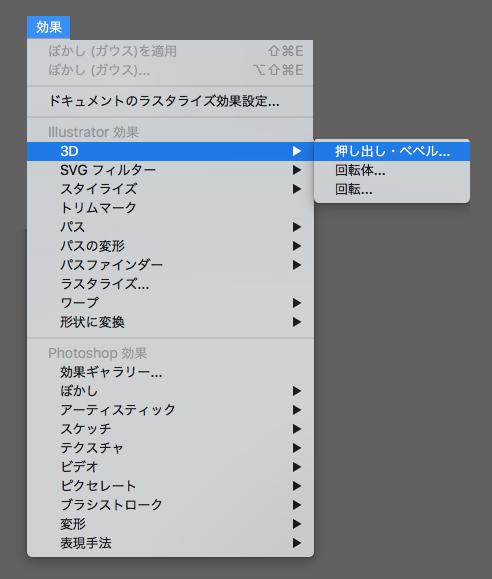
Task: Choose 回転体... in the 3D submenu
Action: pos(392,170)
